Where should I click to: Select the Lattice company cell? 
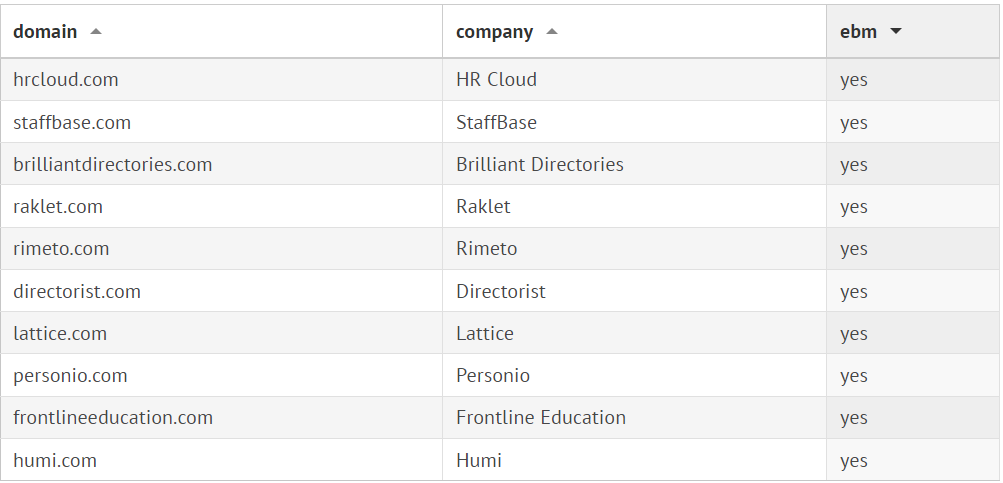tap(485, 334)
